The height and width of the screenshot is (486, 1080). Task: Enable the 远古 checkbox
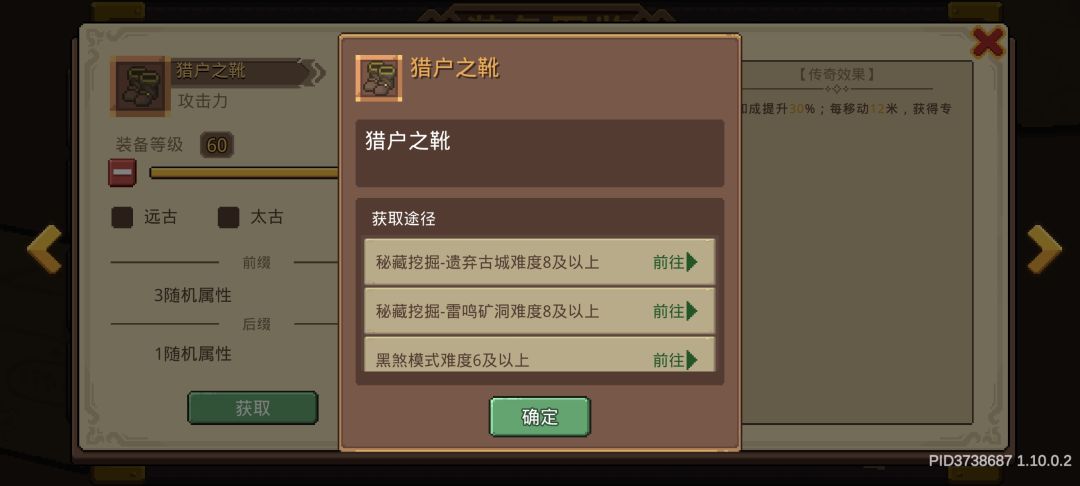coord(123,218)
